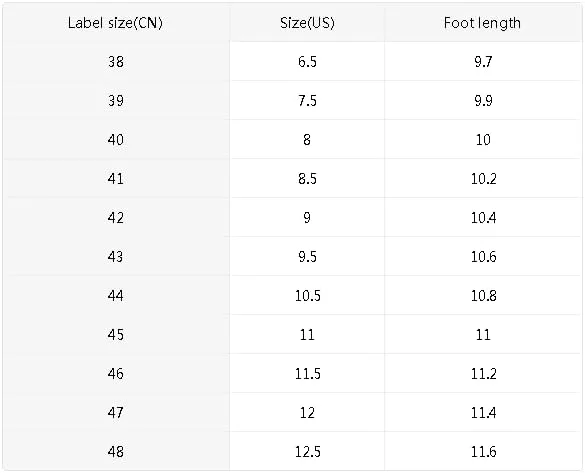Image resolution: width=585 pixels, height=473 pixels.
Task: Click foot length 9.9 cell
Action: 483,101
